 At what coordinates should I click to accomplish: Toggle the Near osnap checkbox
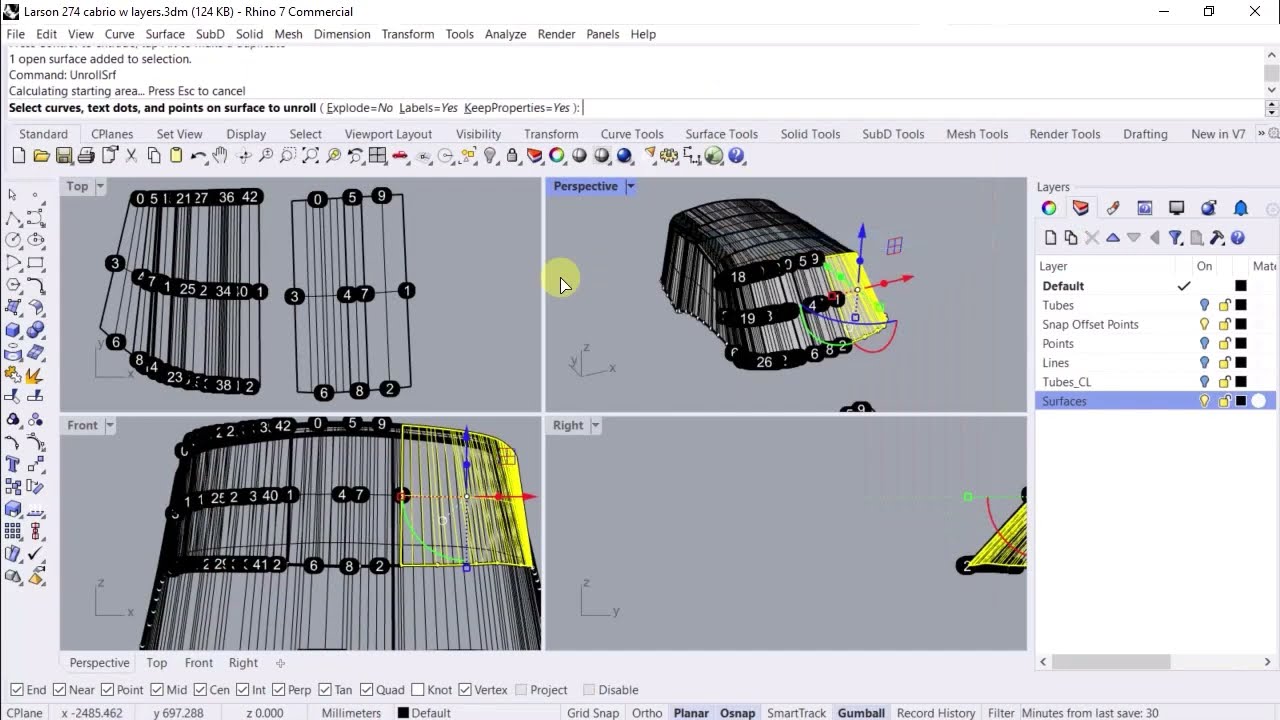[59, 690]
